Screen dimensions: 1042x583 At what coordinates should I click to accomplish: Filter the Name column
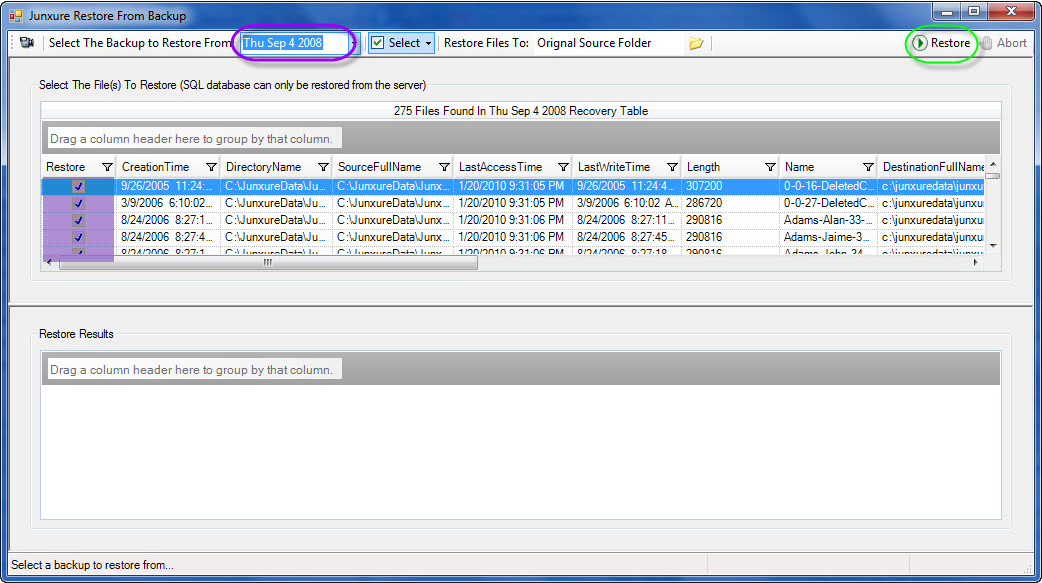[868, 167]
